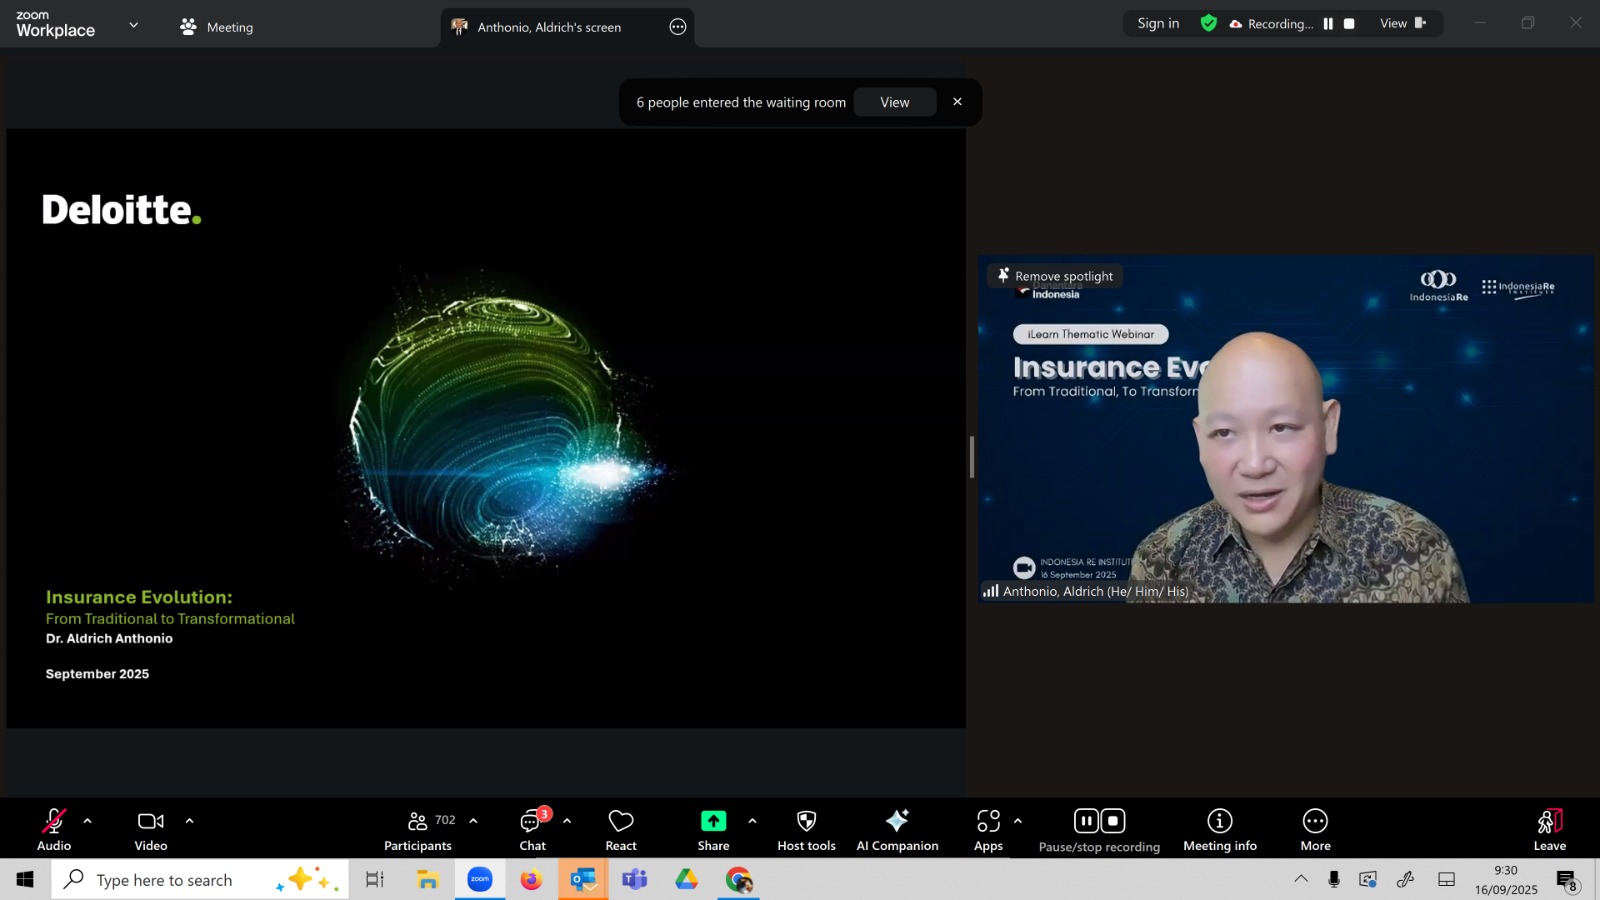Open the Chat panel
Viewport: 1600px width, 900px height.
pyautogui.click(x=532, y=829)
